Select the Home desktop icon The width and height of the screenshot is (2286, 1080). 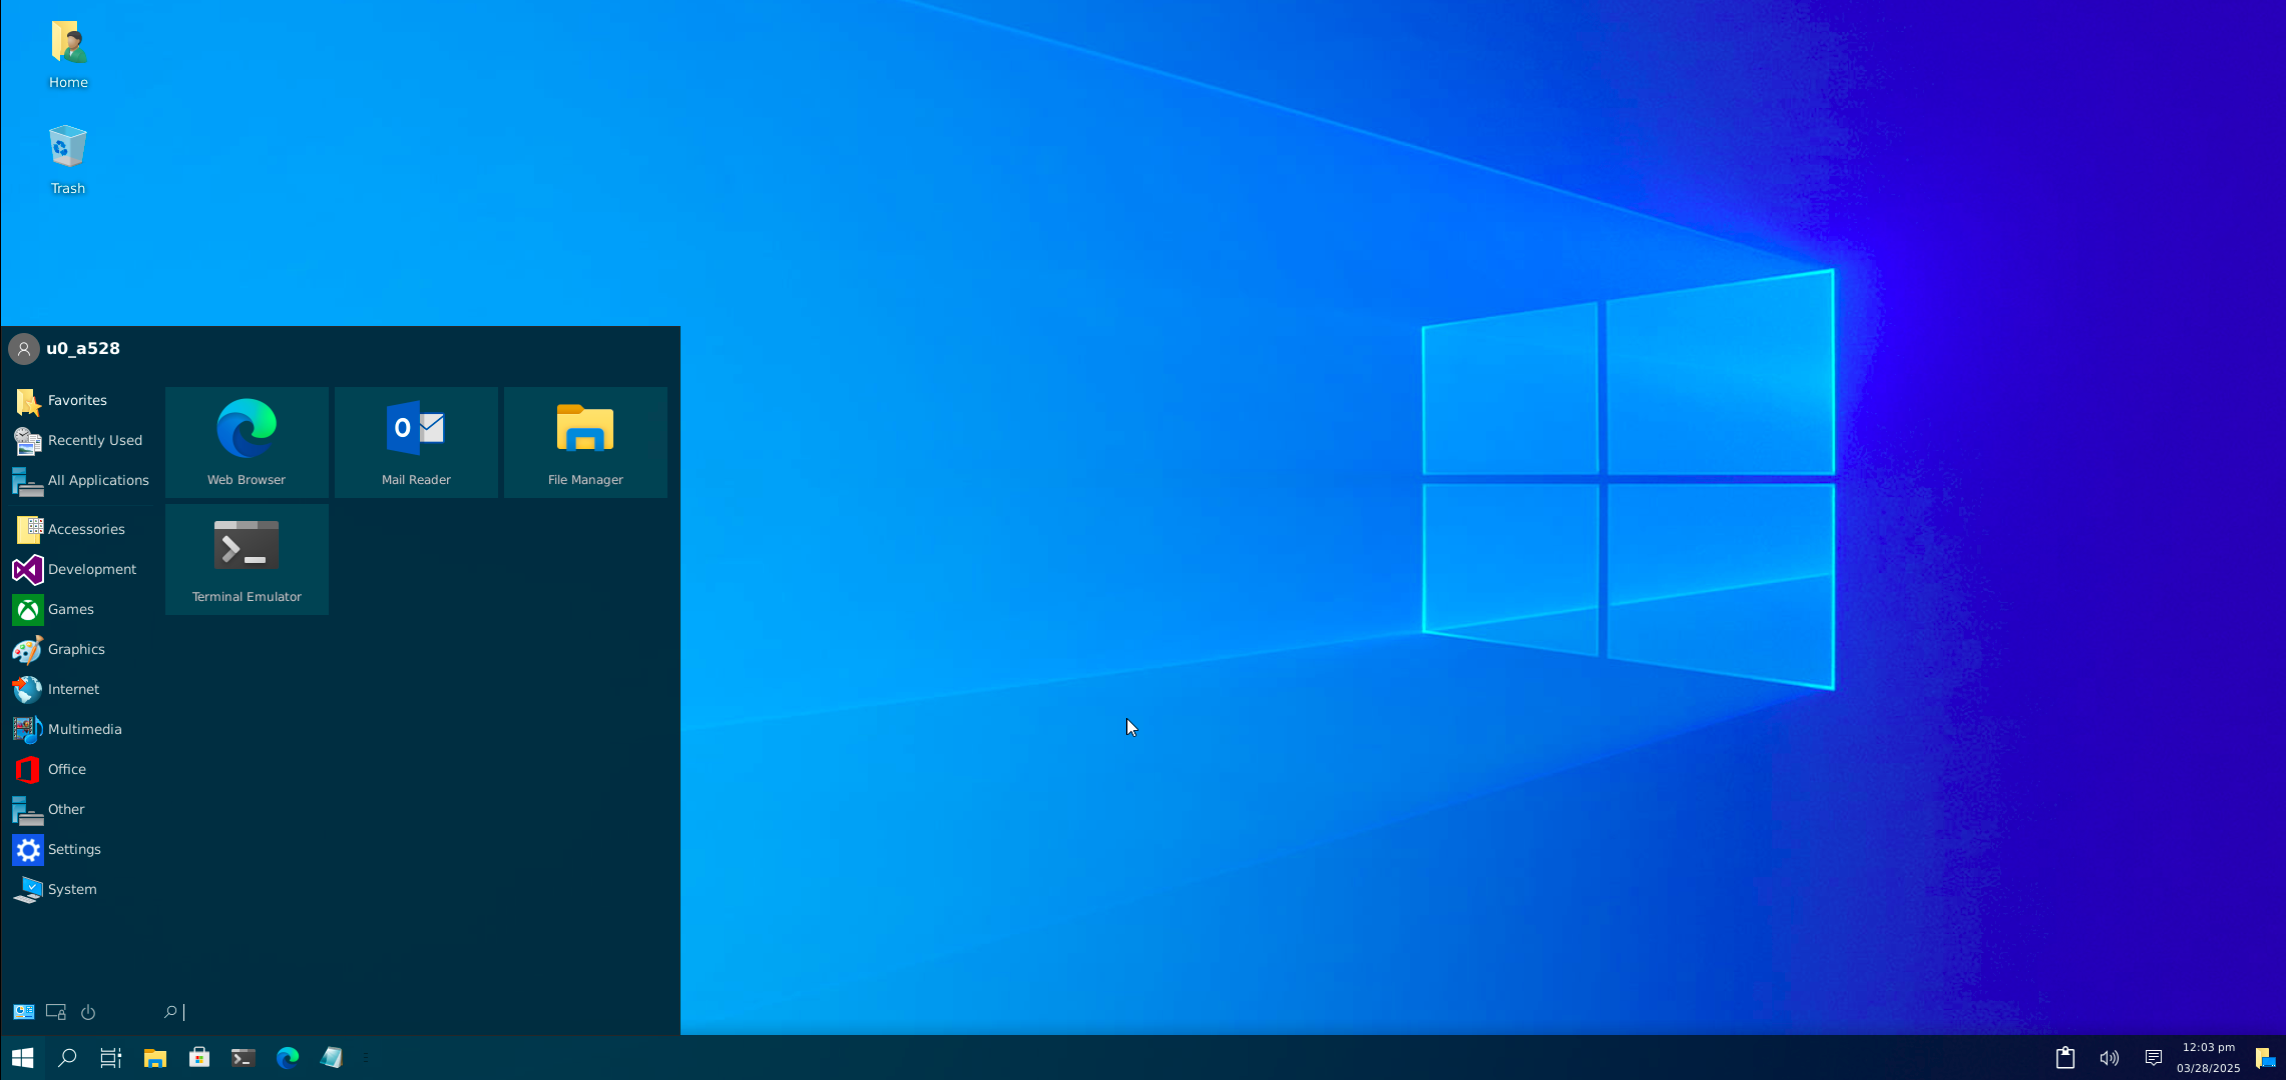pyautogui.click(x=68, y=55)
